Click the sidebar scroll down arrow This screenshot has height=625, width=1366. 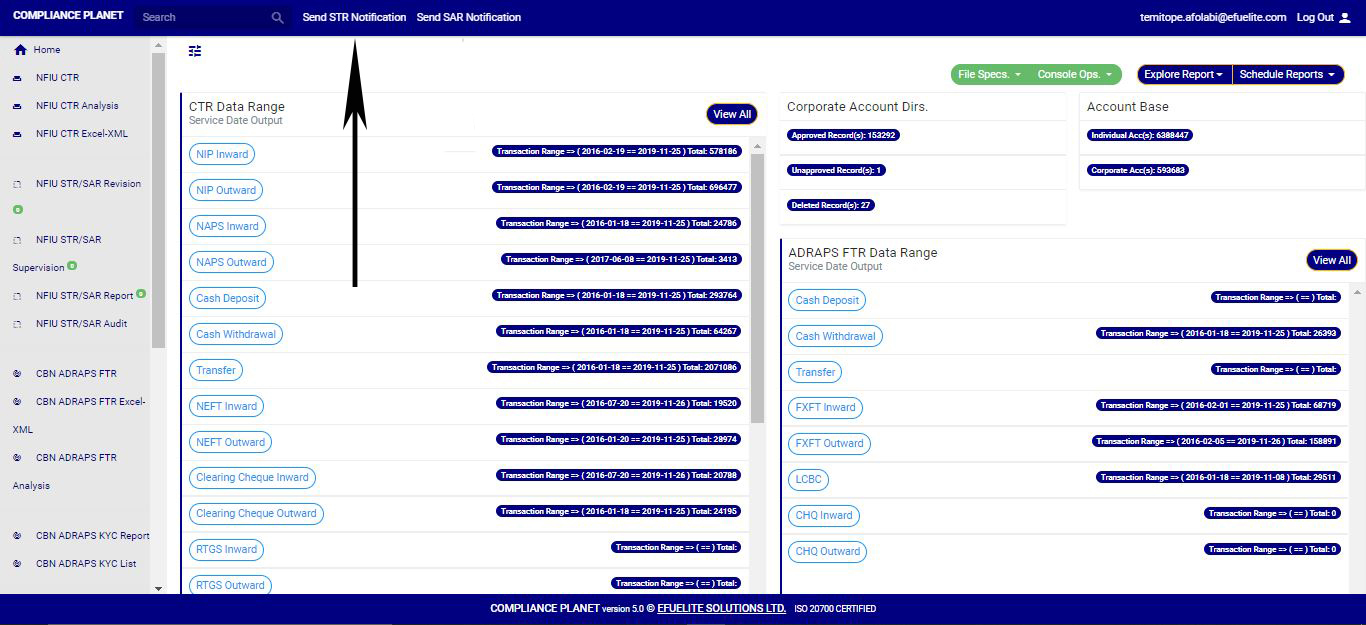[158, 588]
